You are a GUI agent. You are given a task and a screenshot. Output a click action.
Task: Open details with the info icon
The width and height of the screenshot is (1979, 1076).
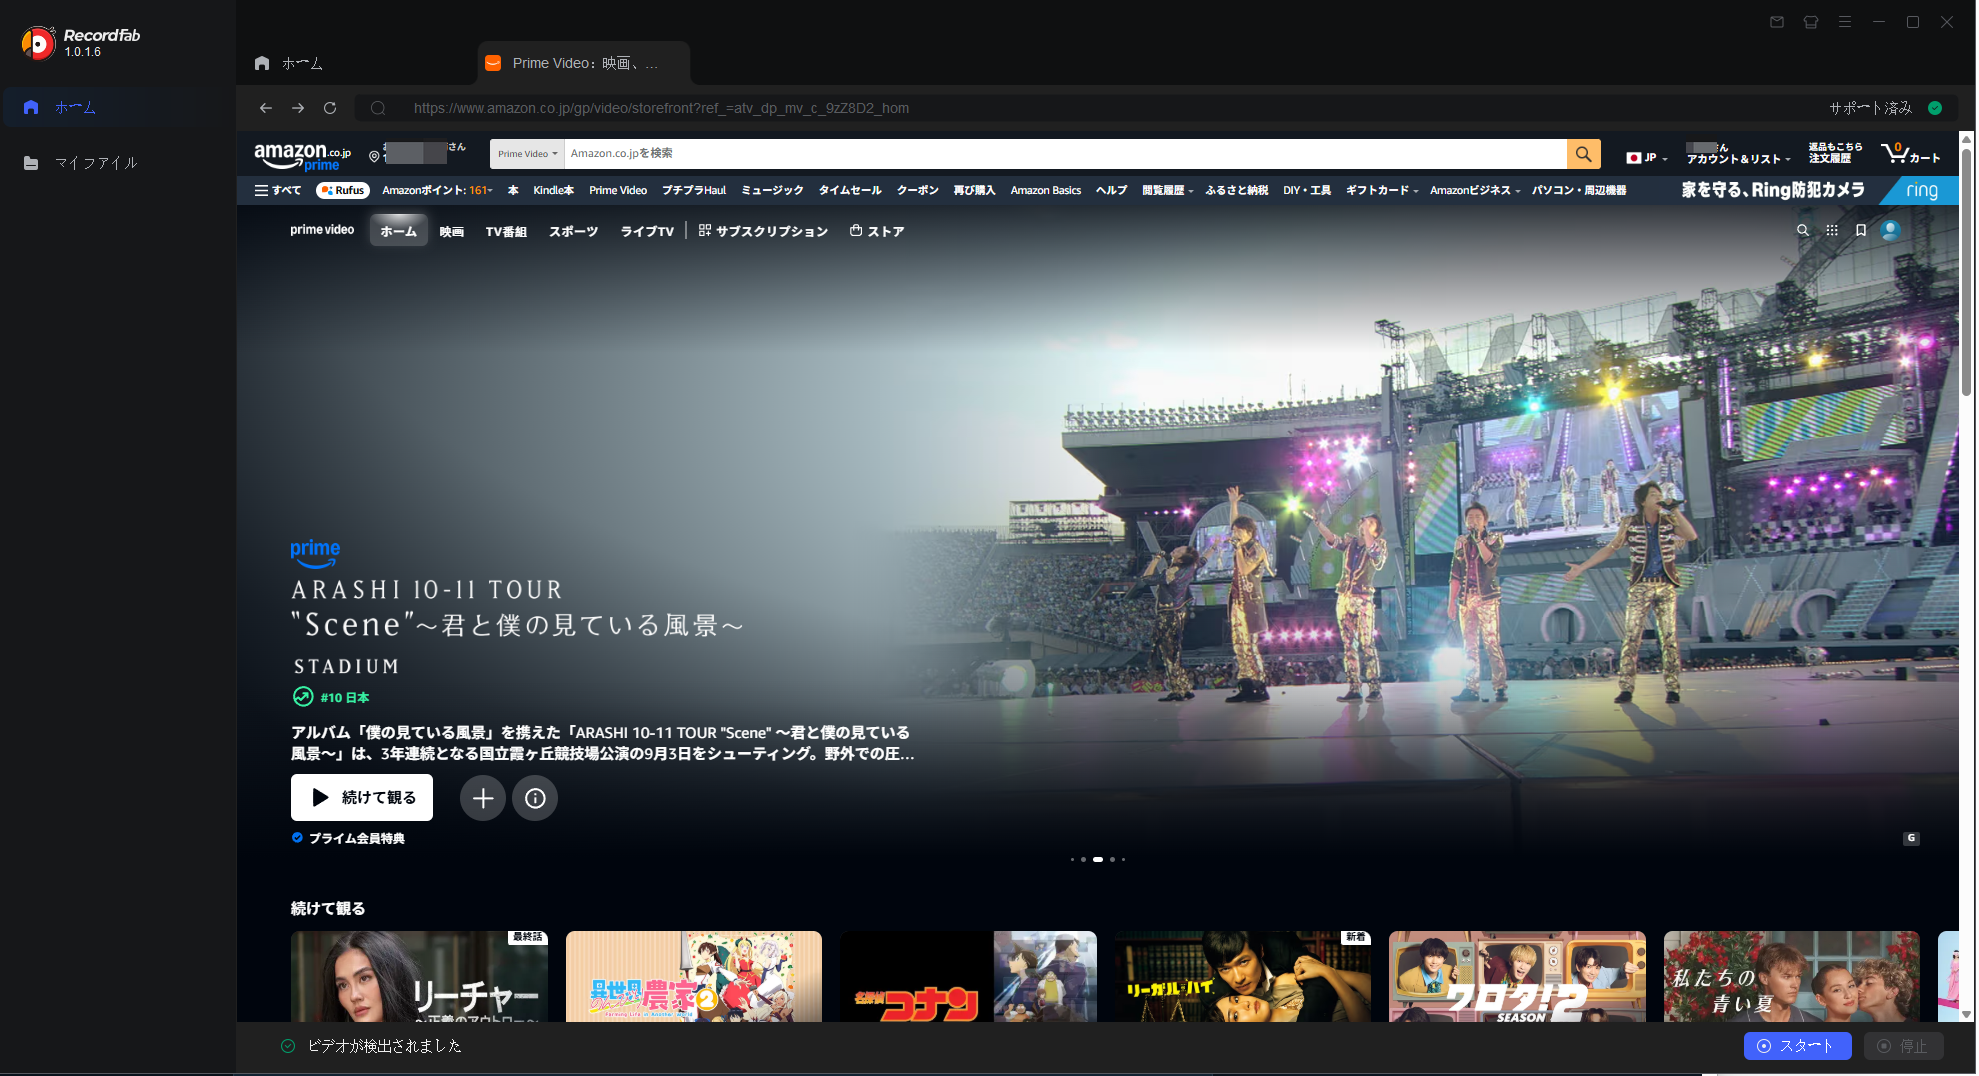535,798
